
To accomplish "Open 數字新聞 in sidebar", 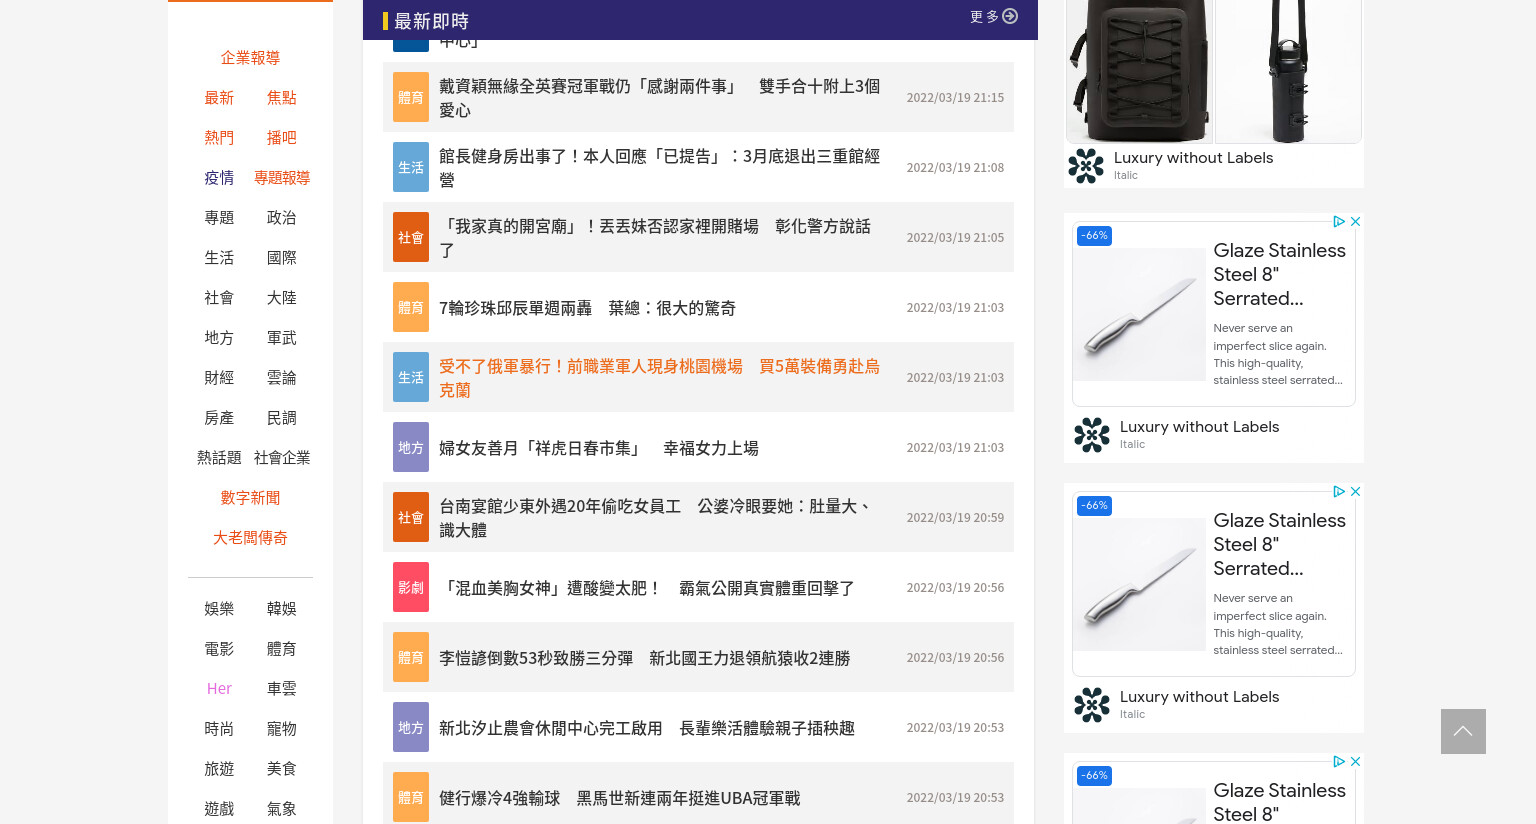I will (250, 498).
